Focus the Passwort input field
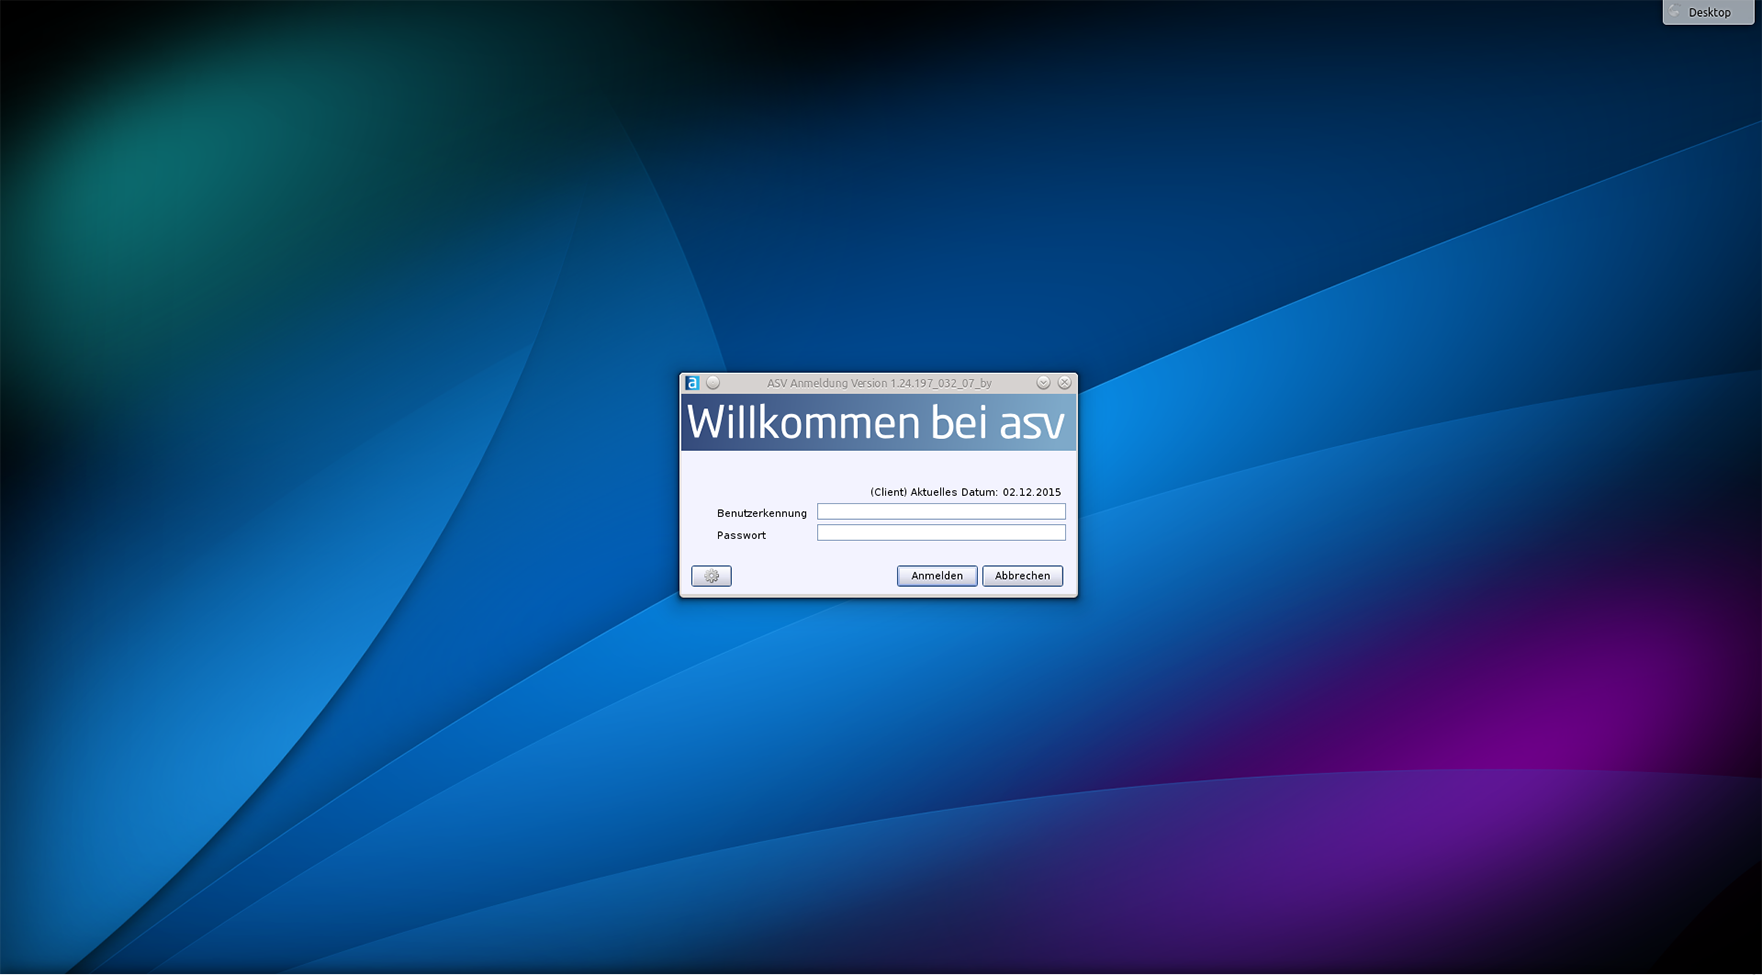The height and width of the screenshot is (975, 1762). pos(940,533)
